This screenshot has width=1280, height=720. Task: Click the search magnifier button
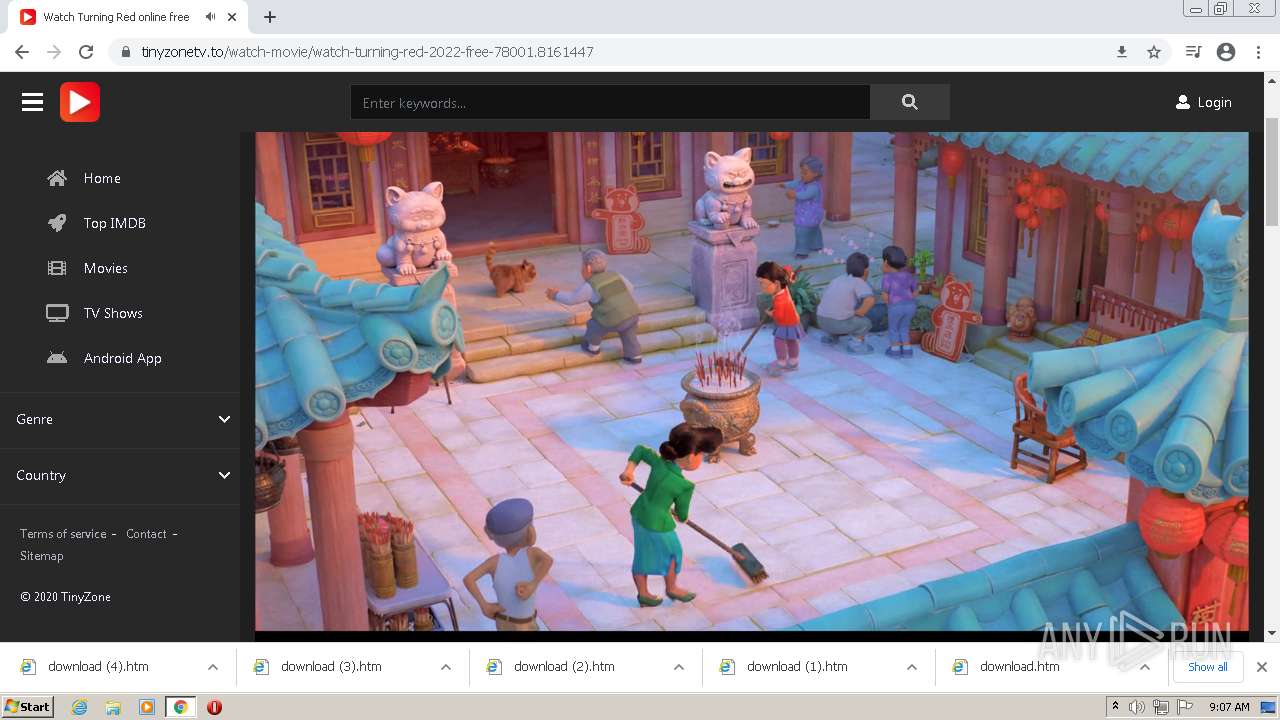[x=909, y=102]
